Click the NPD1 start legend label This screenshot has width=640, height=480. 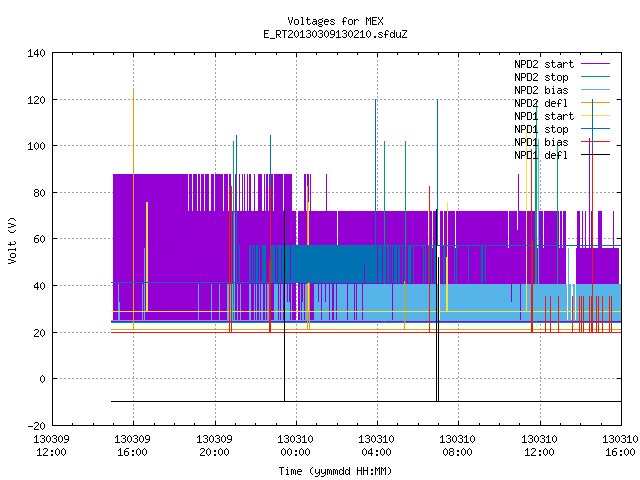[x=544, y=116]
